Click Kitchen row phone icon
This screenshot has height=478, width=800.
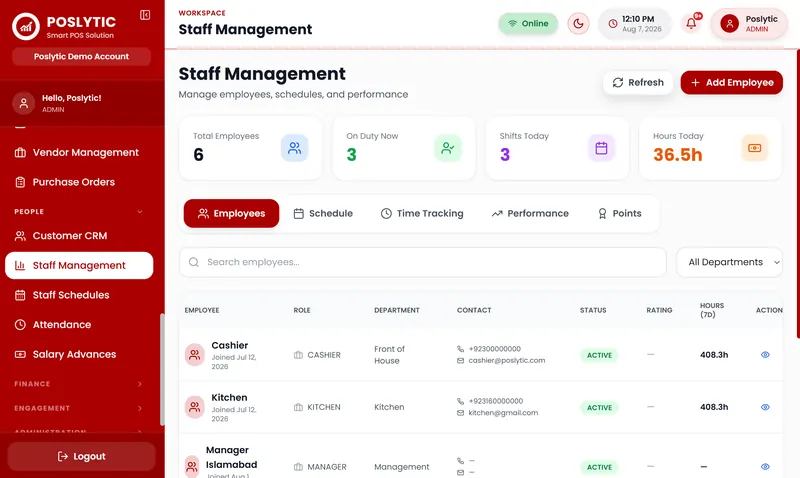coord(460,401)
